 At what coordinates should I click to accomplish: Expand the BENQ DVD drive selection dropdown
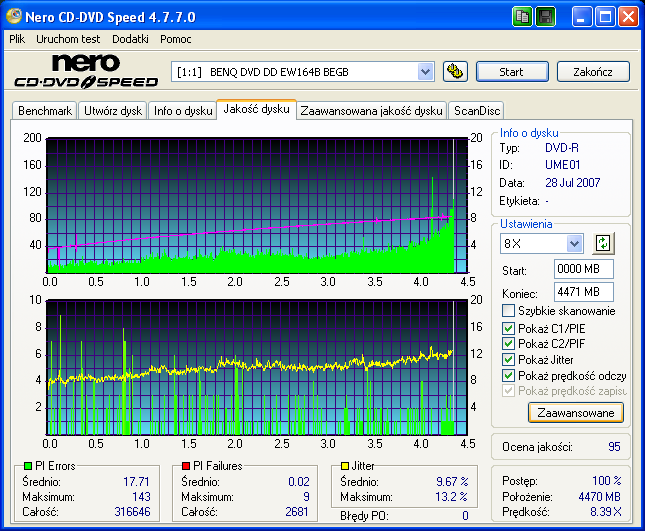point(425,72)
